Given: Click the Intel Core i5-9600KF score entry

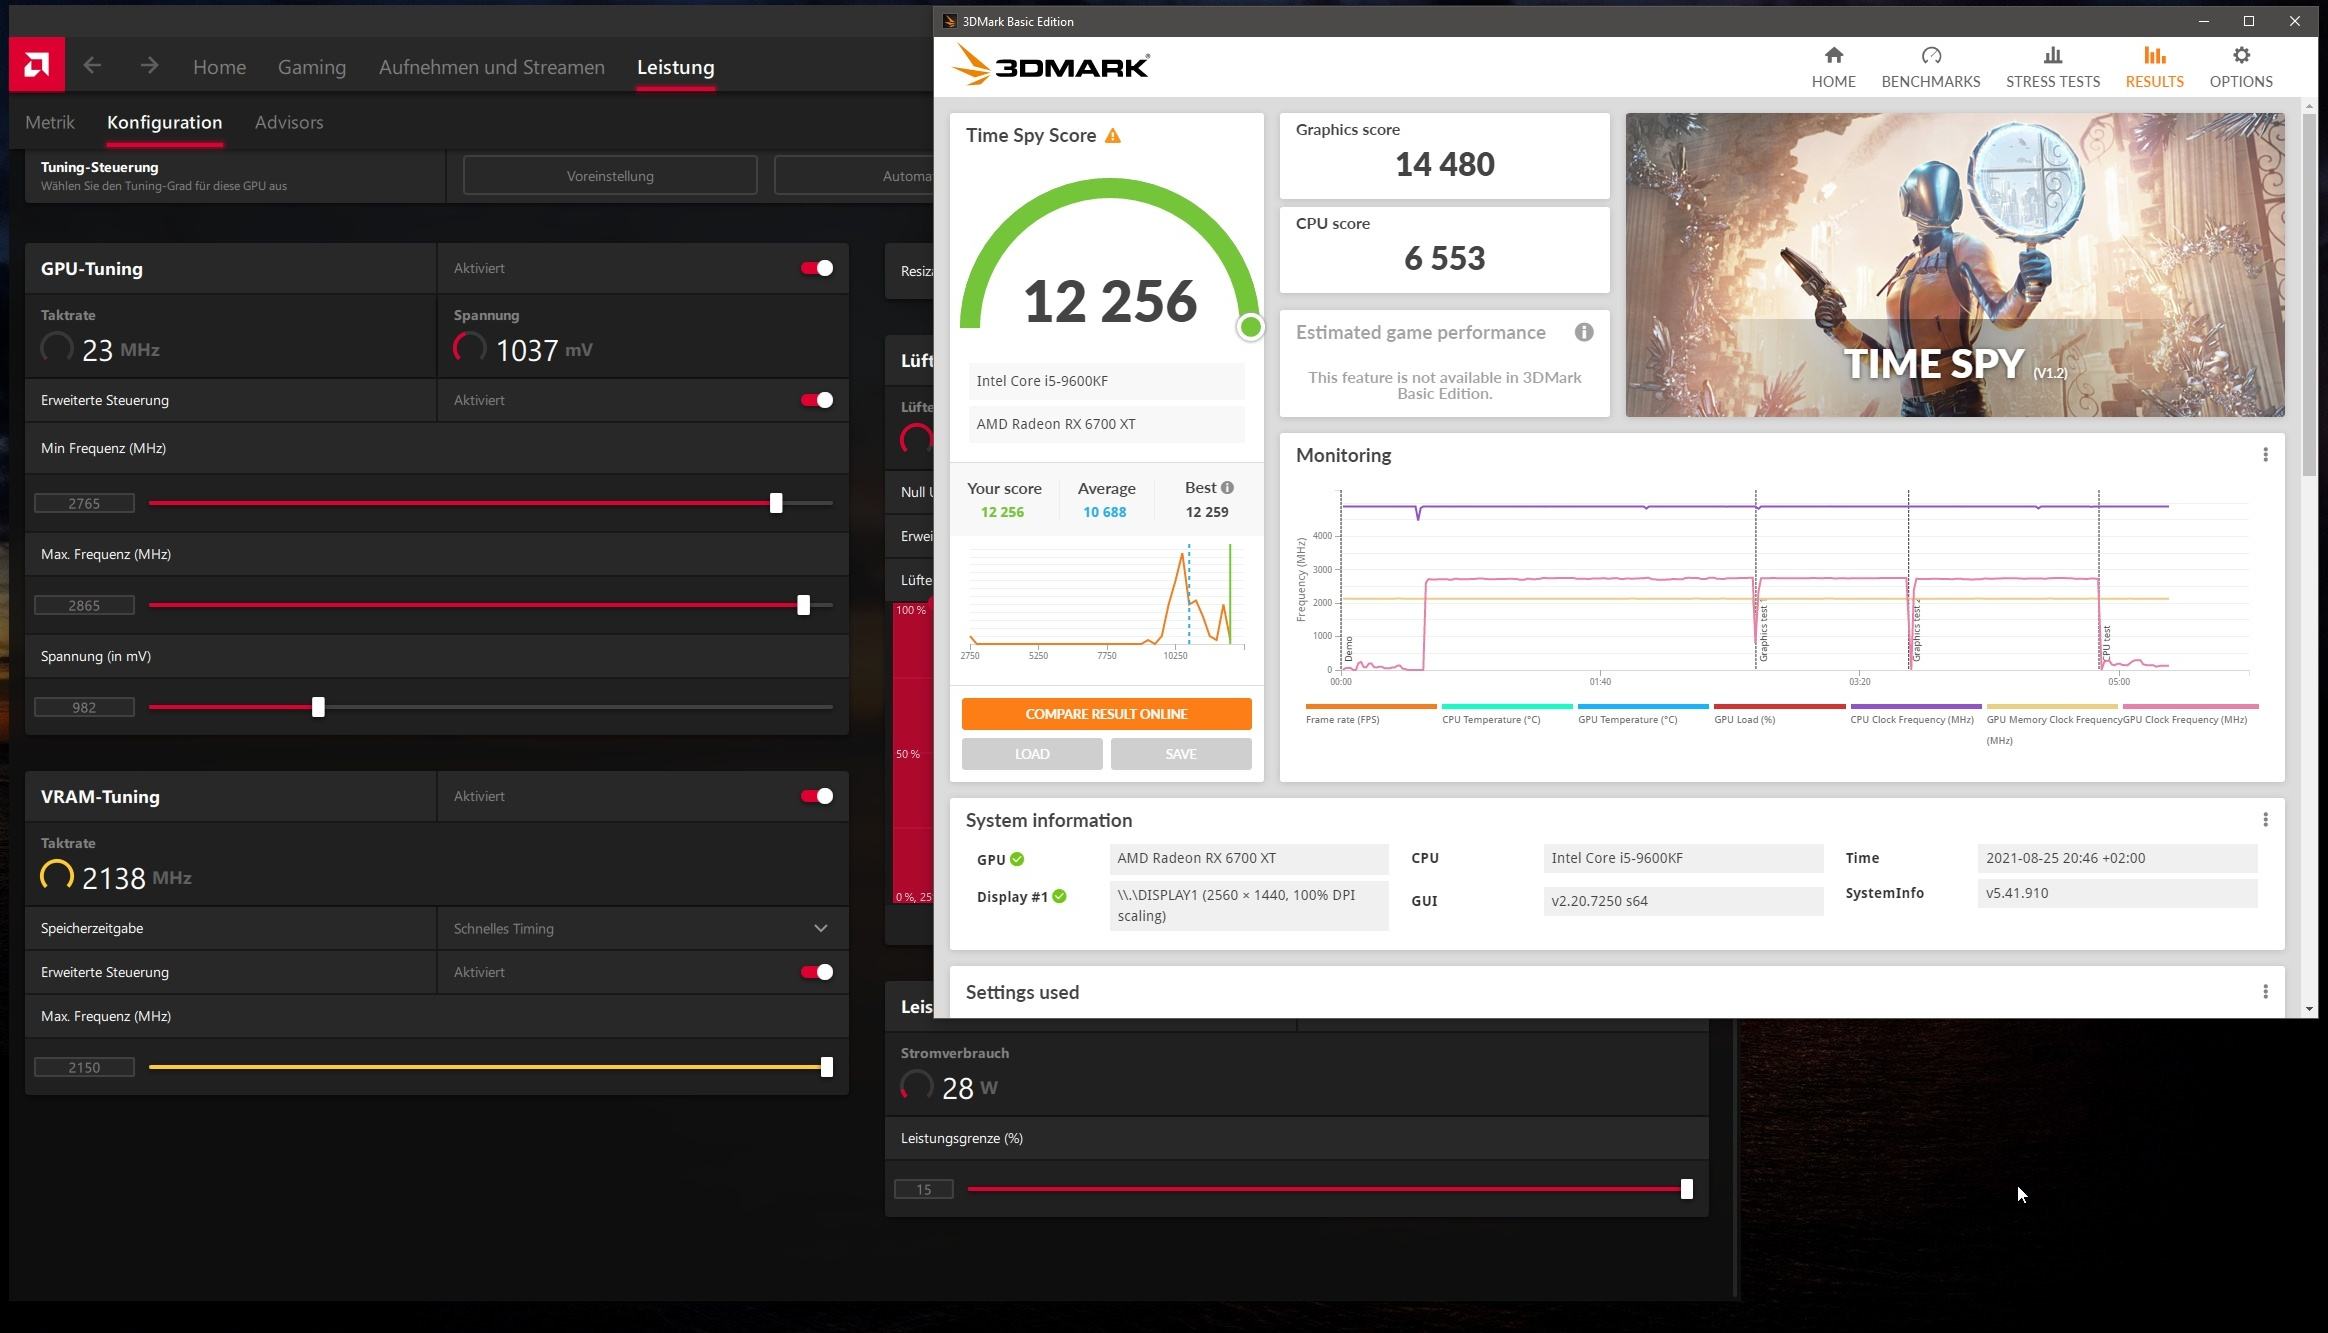Looking at the screenshot, I should (1106, 381).
